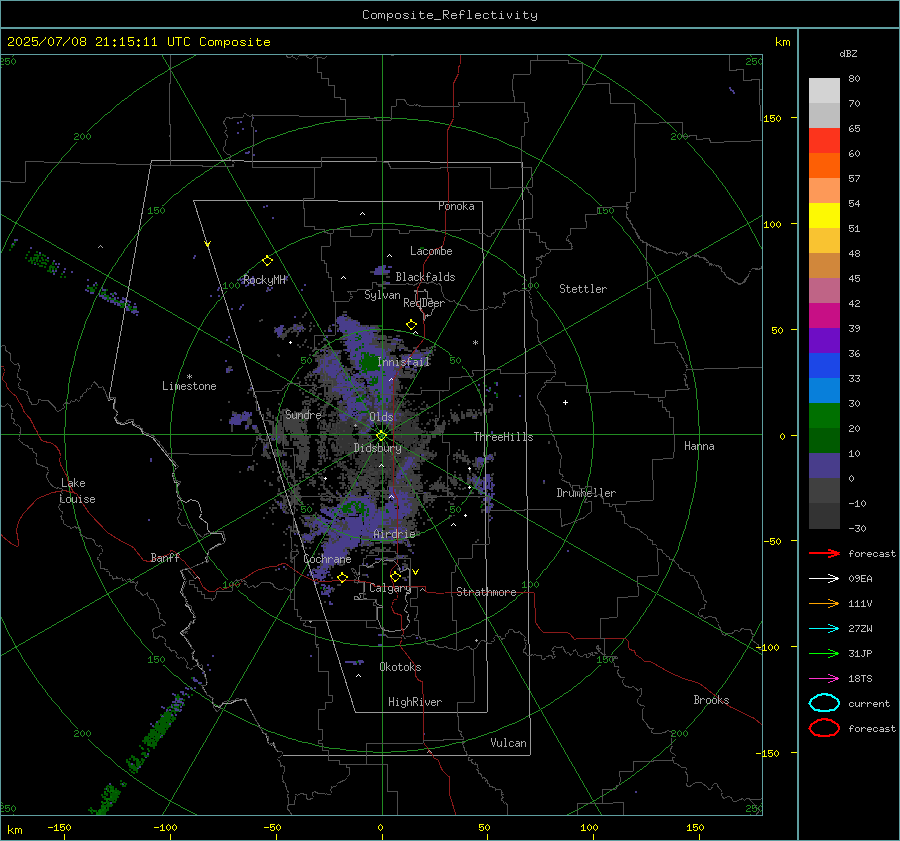Click the 'current' legend label
Viewport: 900px width, 841px height.
[x=869, y=704]
